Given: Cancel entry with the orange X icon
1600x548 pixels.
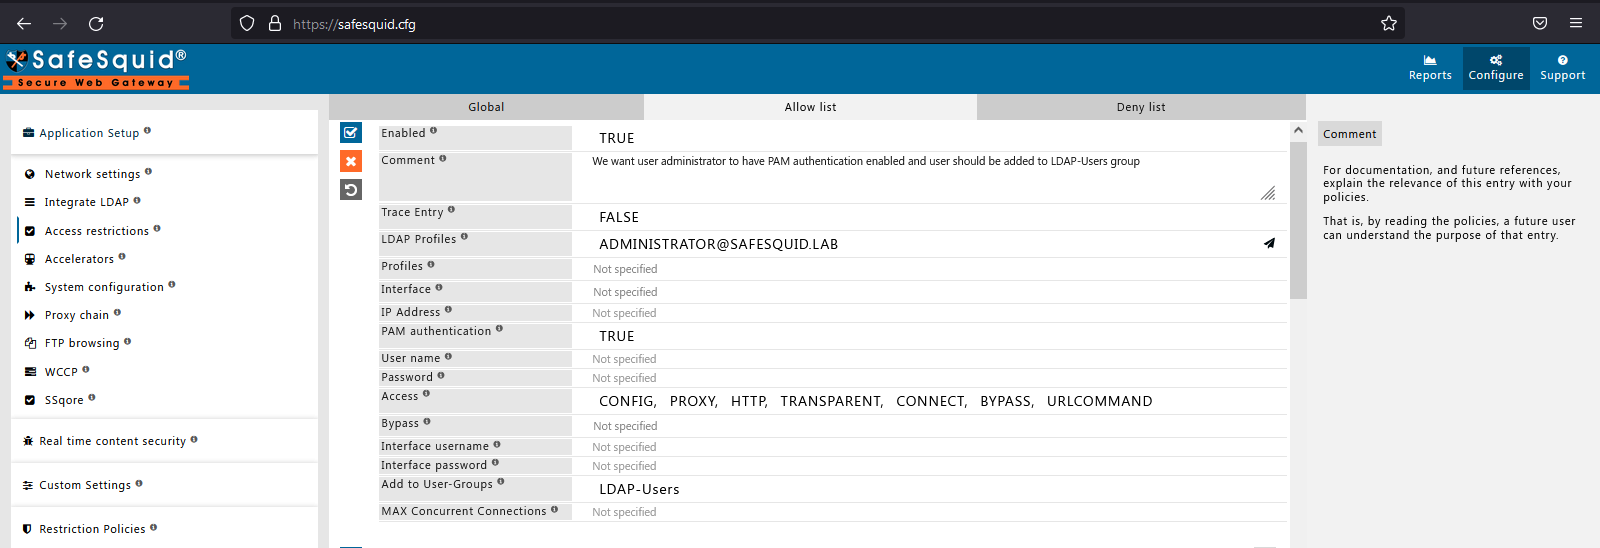Looking at the screenshot, I should [351, 161].
